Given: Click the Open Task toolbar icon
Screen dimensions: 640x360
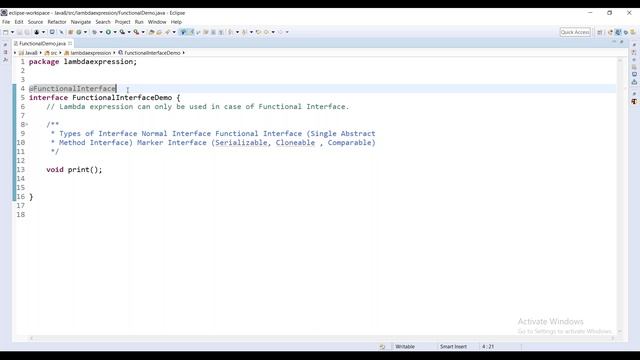Looking at the screenshot, I should point(159,32).
